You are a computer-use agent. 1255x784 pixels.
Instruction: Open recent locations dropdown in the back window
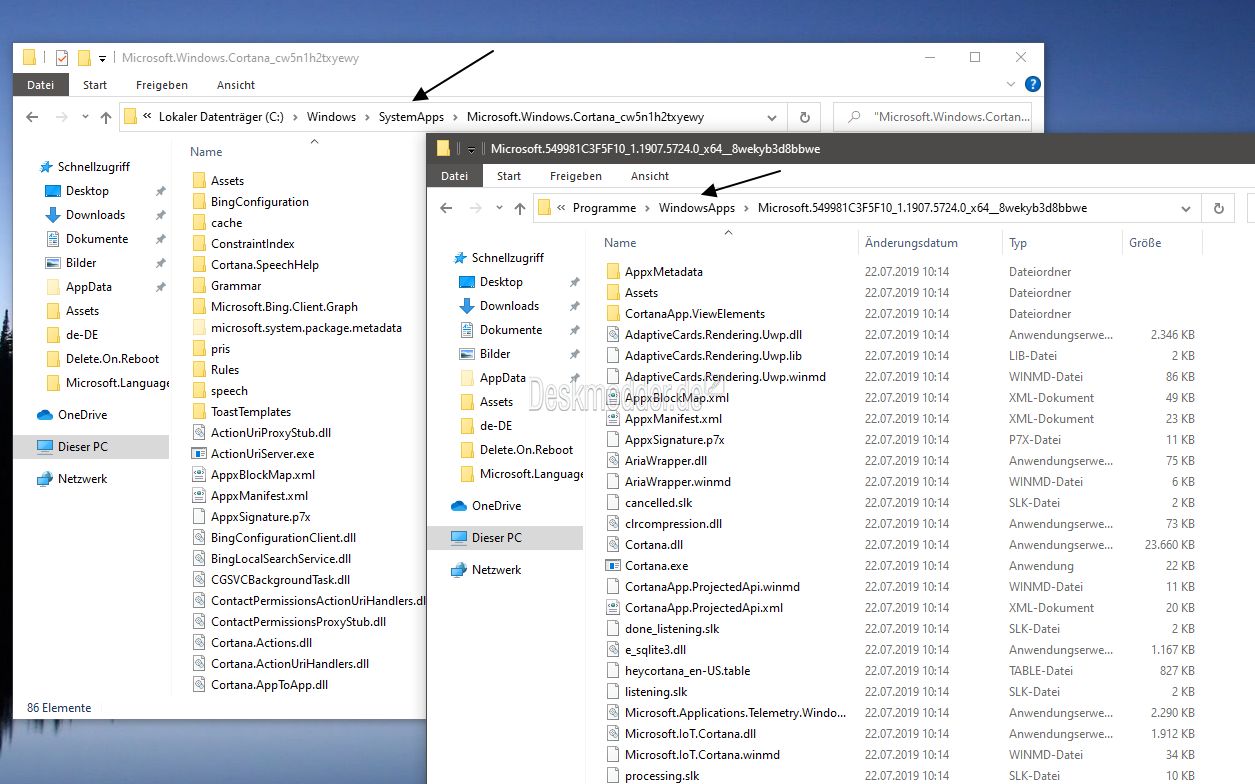click(x=85, y=118)
